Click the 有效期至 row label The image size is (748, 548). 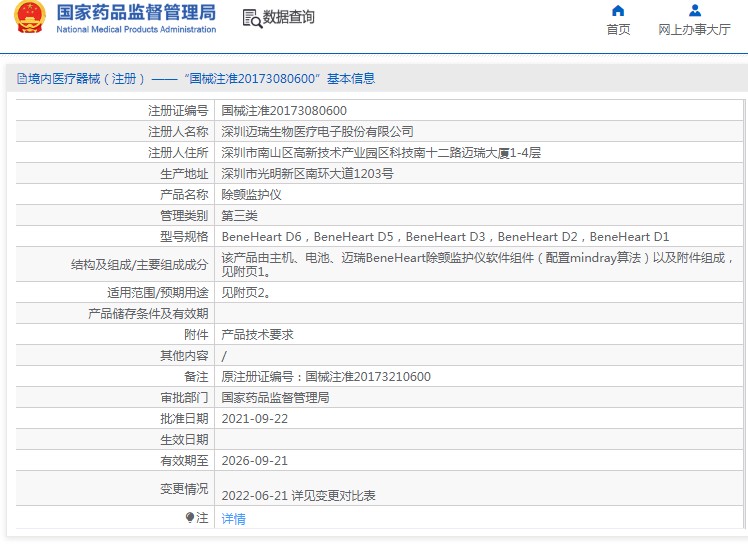(x=184, y=461)
